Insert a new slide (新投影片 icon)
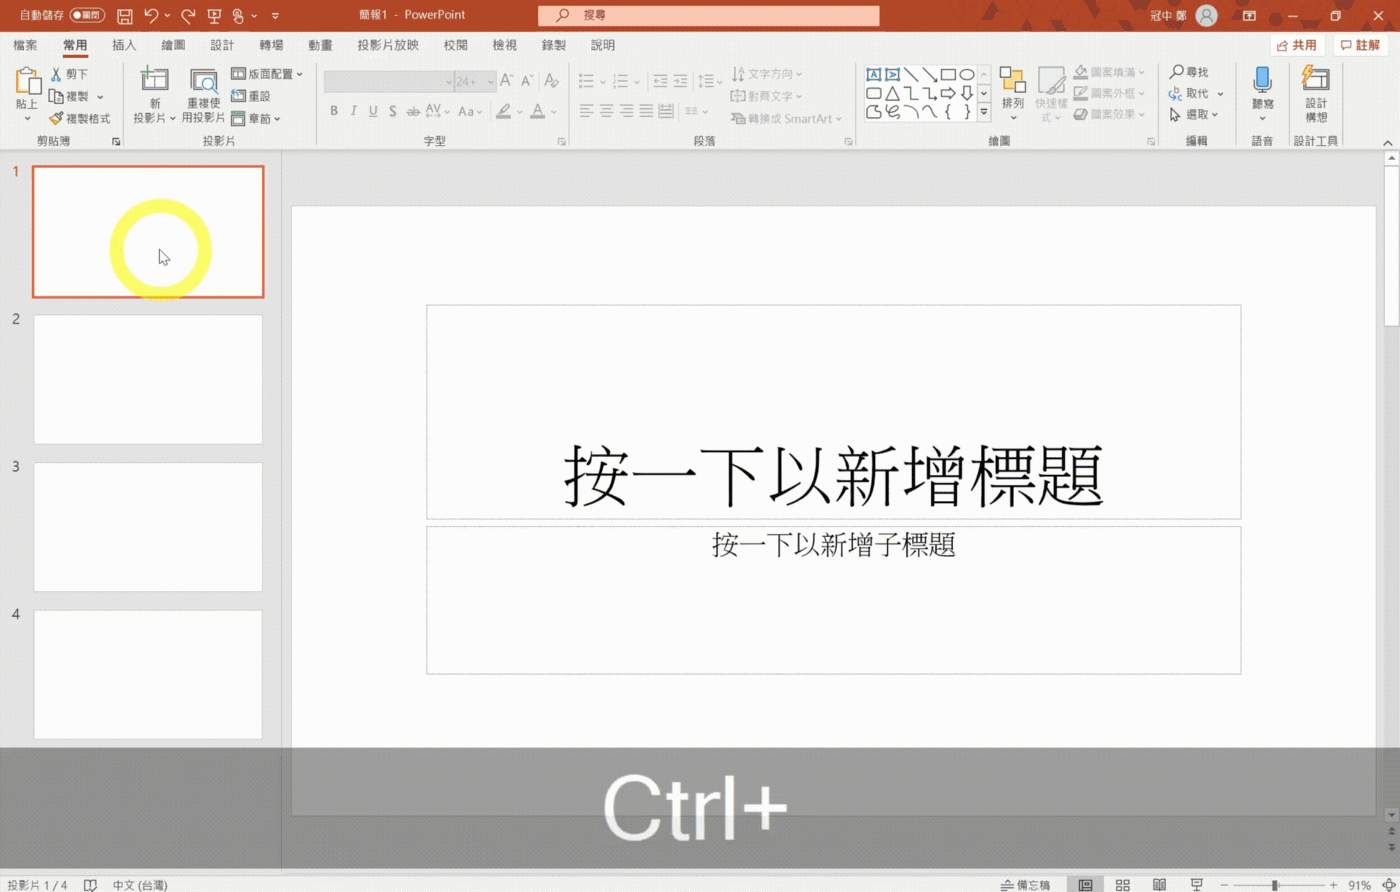Image resolution: width=1400 pixels, height=892 pixels. click(155, 80)
